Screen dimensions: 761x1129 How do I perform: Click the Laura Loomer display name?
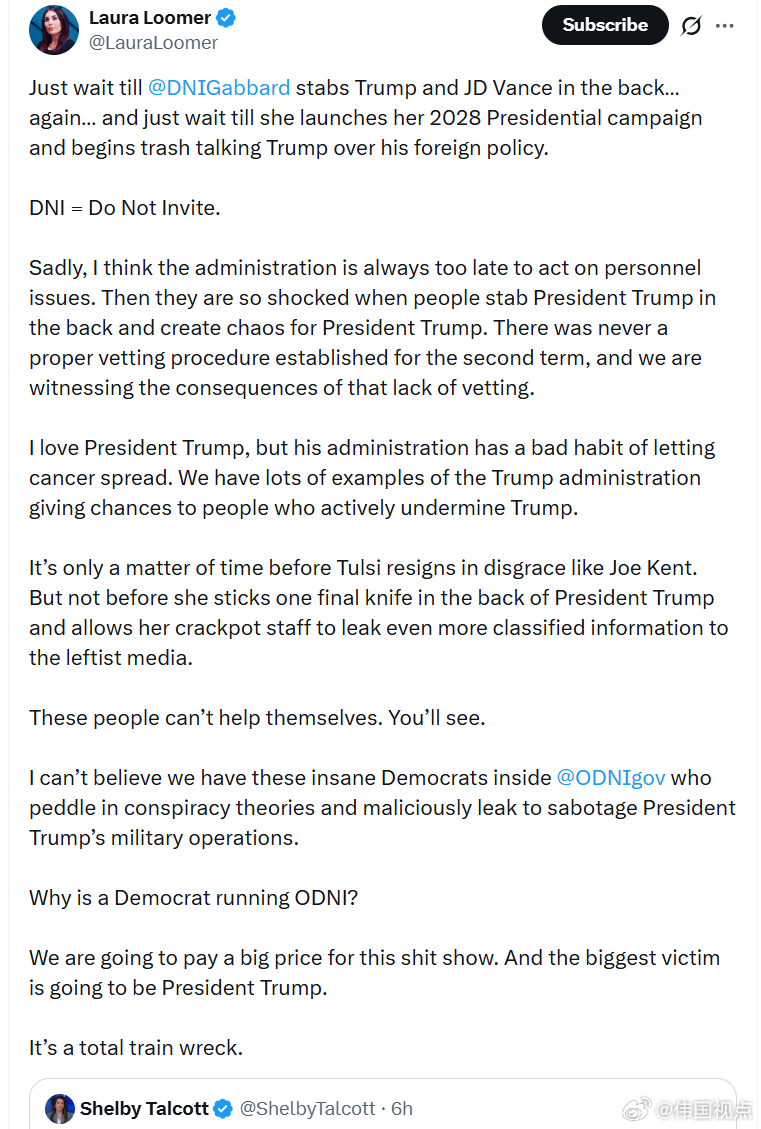click(x=150, y=18)
